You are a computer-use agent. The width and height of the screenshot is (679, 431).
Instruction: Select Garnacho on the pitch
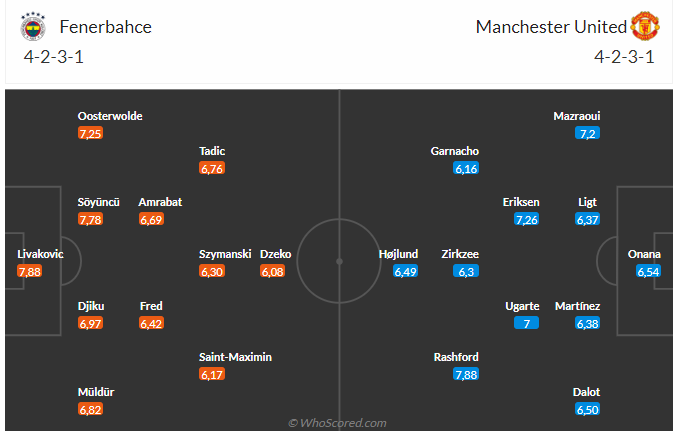point(454,151)
